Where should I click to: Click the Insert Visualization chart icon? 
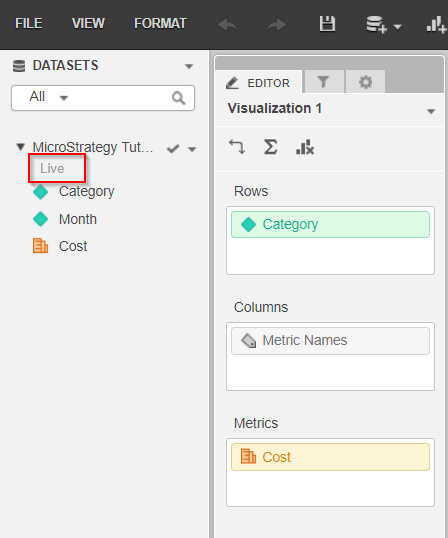click(x=436, y=25)
